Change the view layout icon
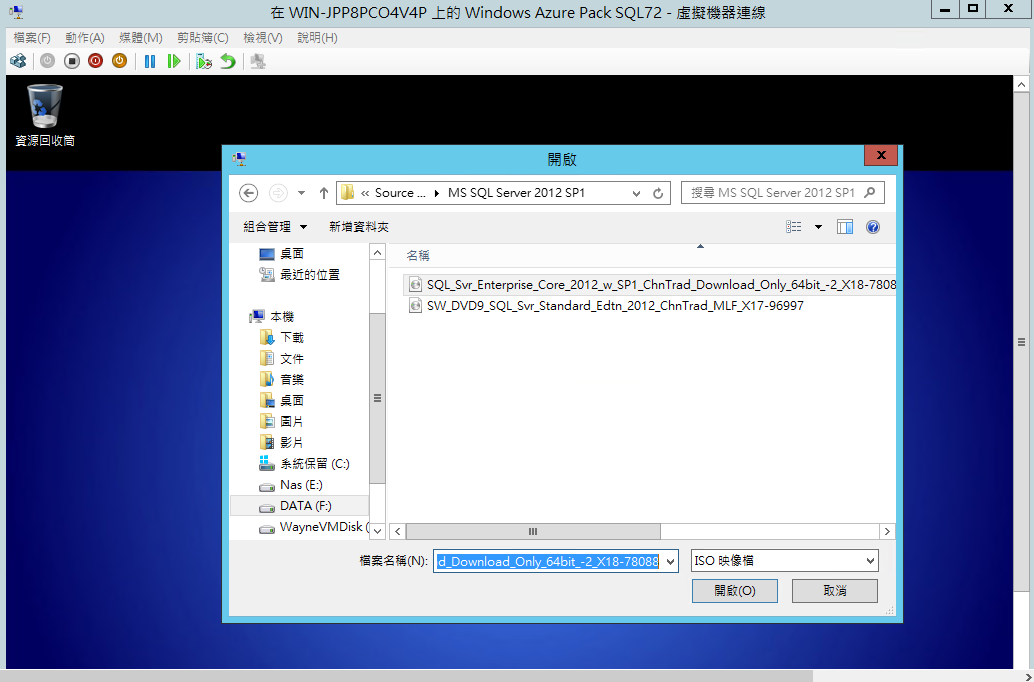Screen dimensions: 1034x682 (794, 227)
